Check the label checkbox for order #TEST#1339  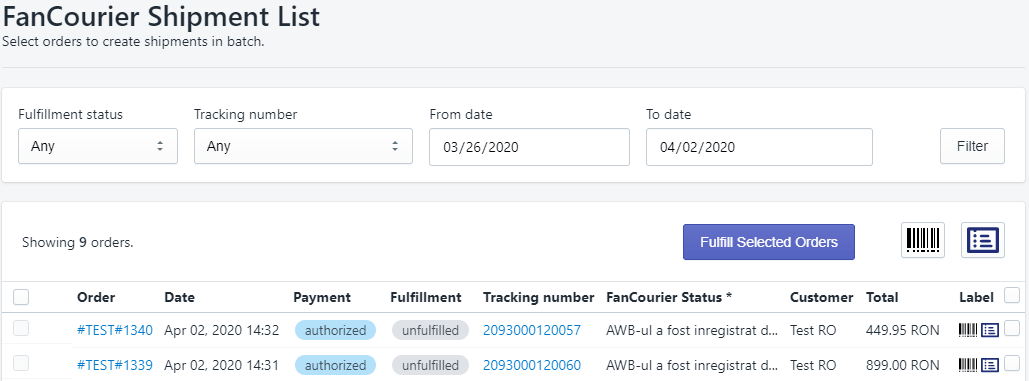click(1012, 362)
